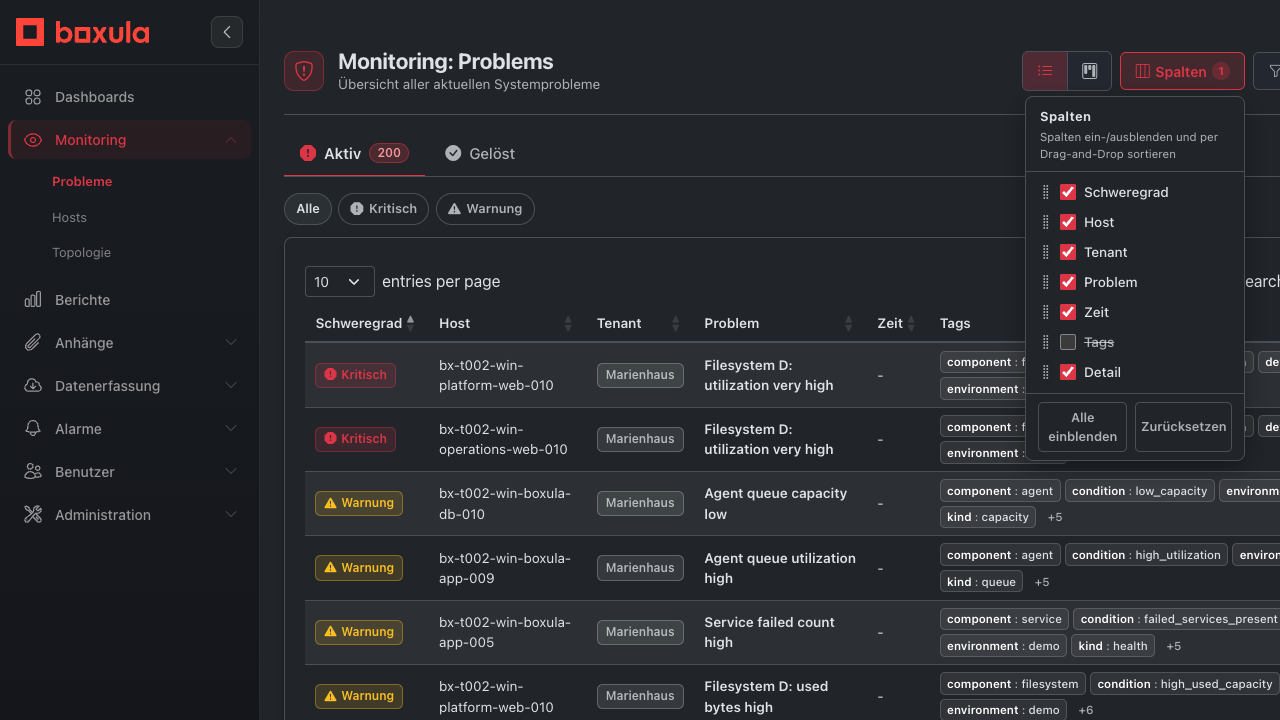Sort by Schweregrad column header

(360, 323)
